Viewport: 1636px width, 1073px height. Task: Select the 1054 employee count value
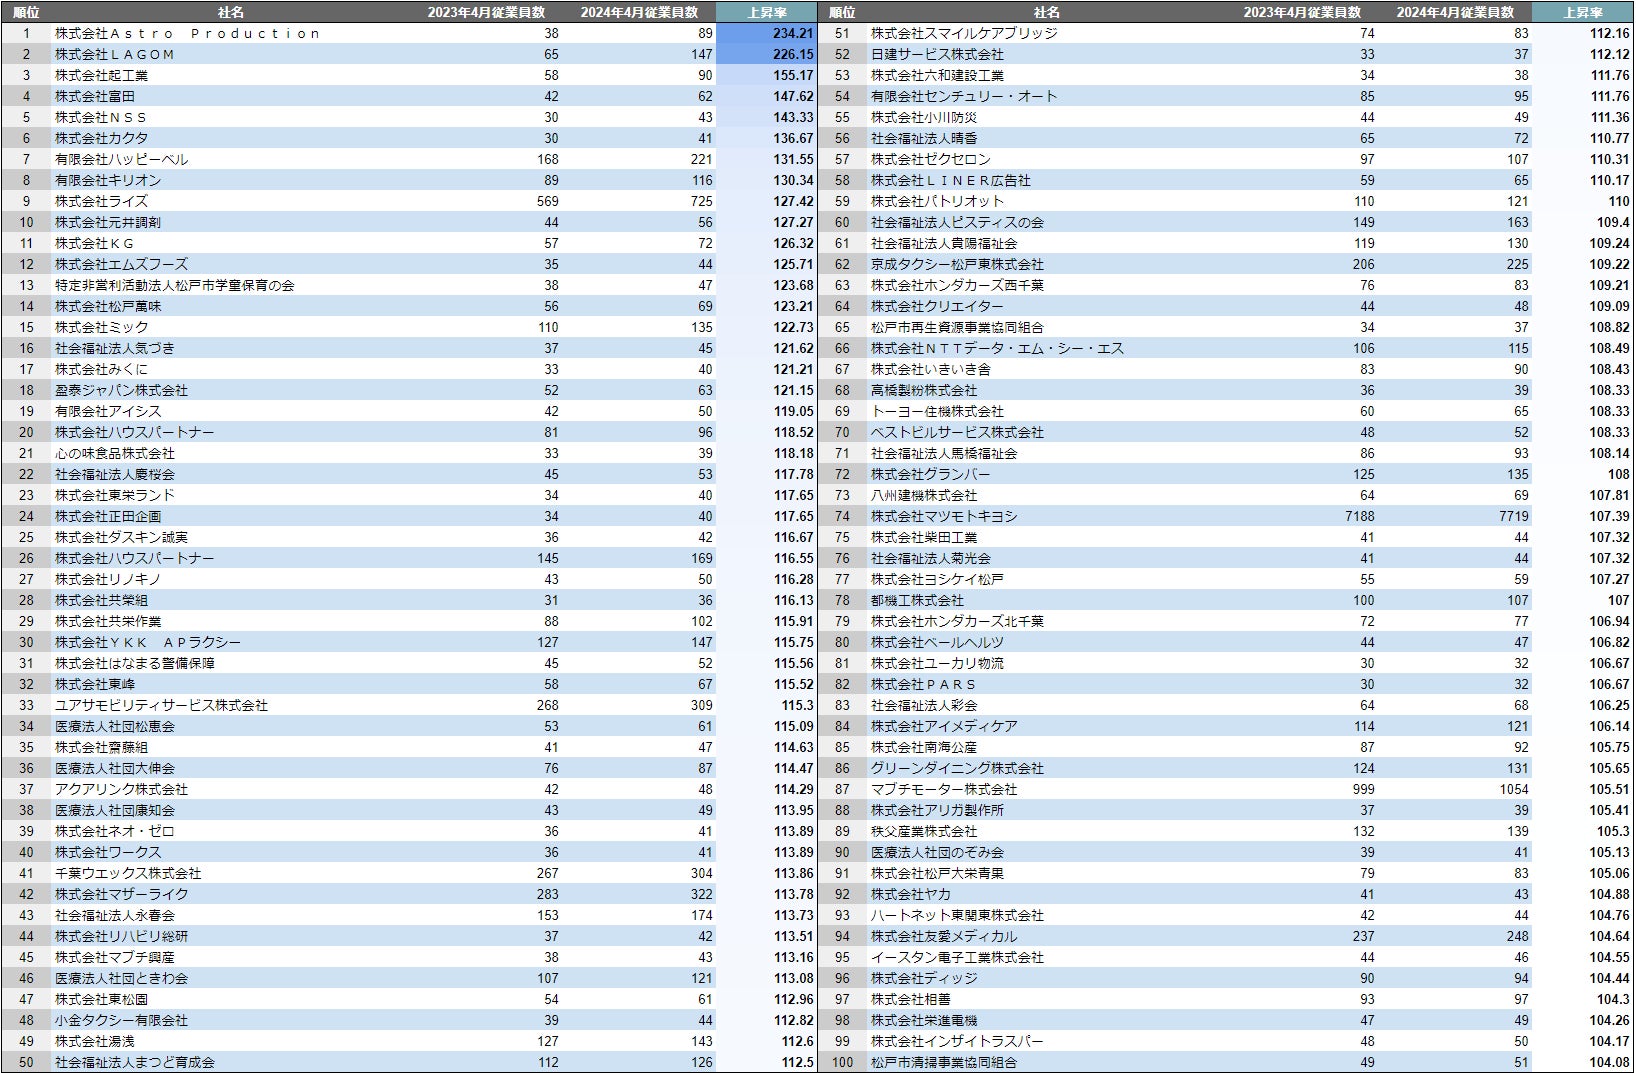(x=1514, y=789)
